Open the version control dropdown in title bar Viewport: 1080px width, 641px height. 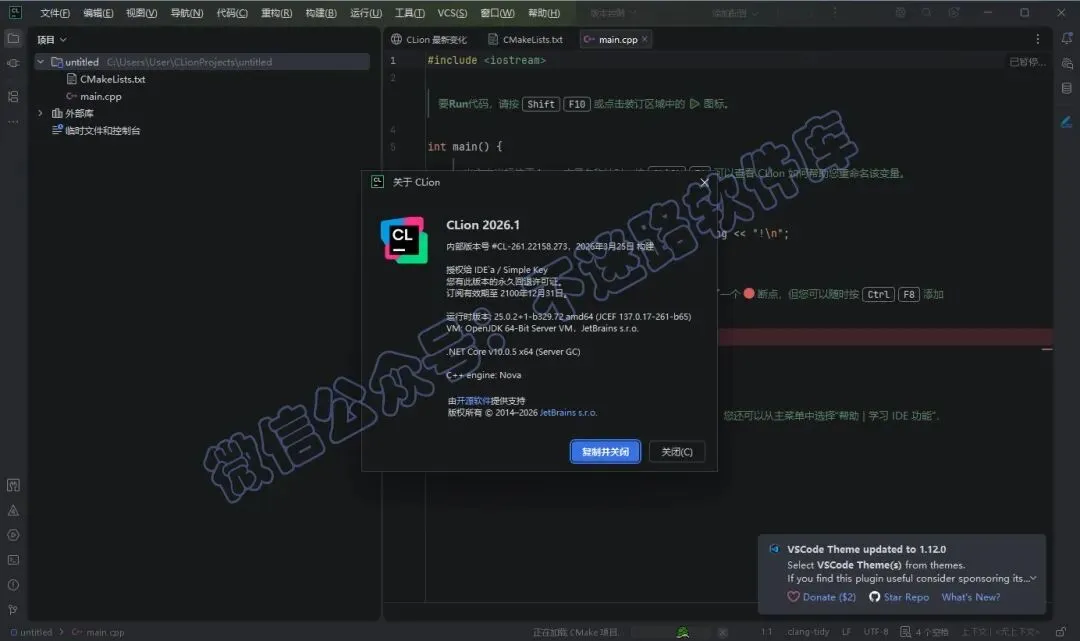(x=613, y=12)
